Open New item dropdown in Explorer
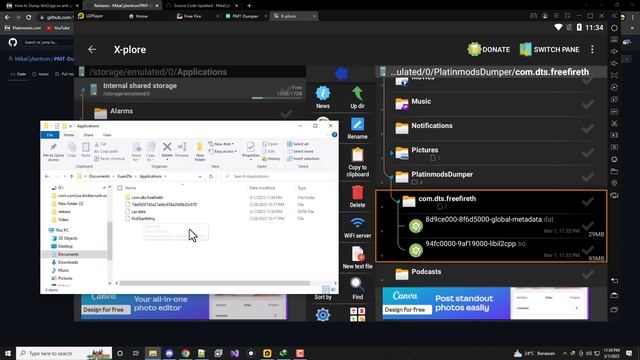Screen dimensions: 640x360 (221, 144)
